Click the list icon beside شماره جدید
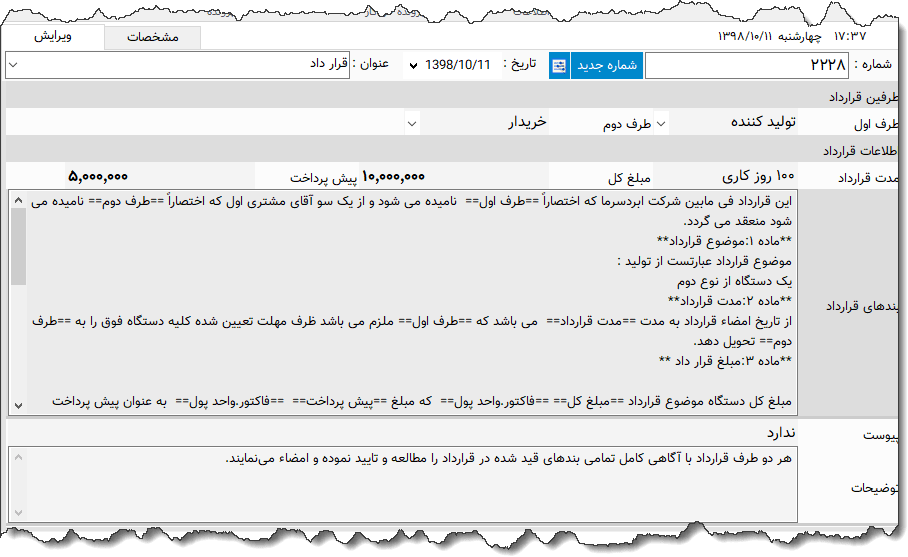Image resolution: width=908 pixels, height=557 pixels. 559,65
